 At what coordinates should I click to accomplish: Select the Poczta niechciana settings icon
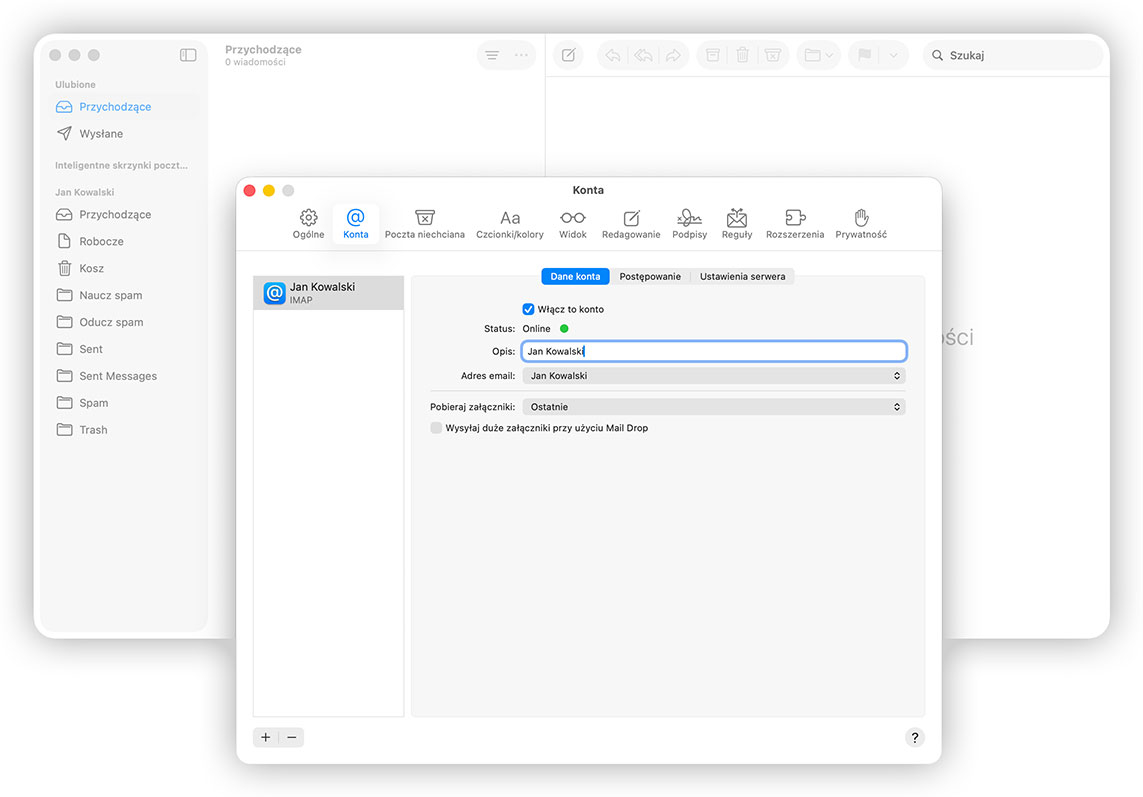click(424, 222)
